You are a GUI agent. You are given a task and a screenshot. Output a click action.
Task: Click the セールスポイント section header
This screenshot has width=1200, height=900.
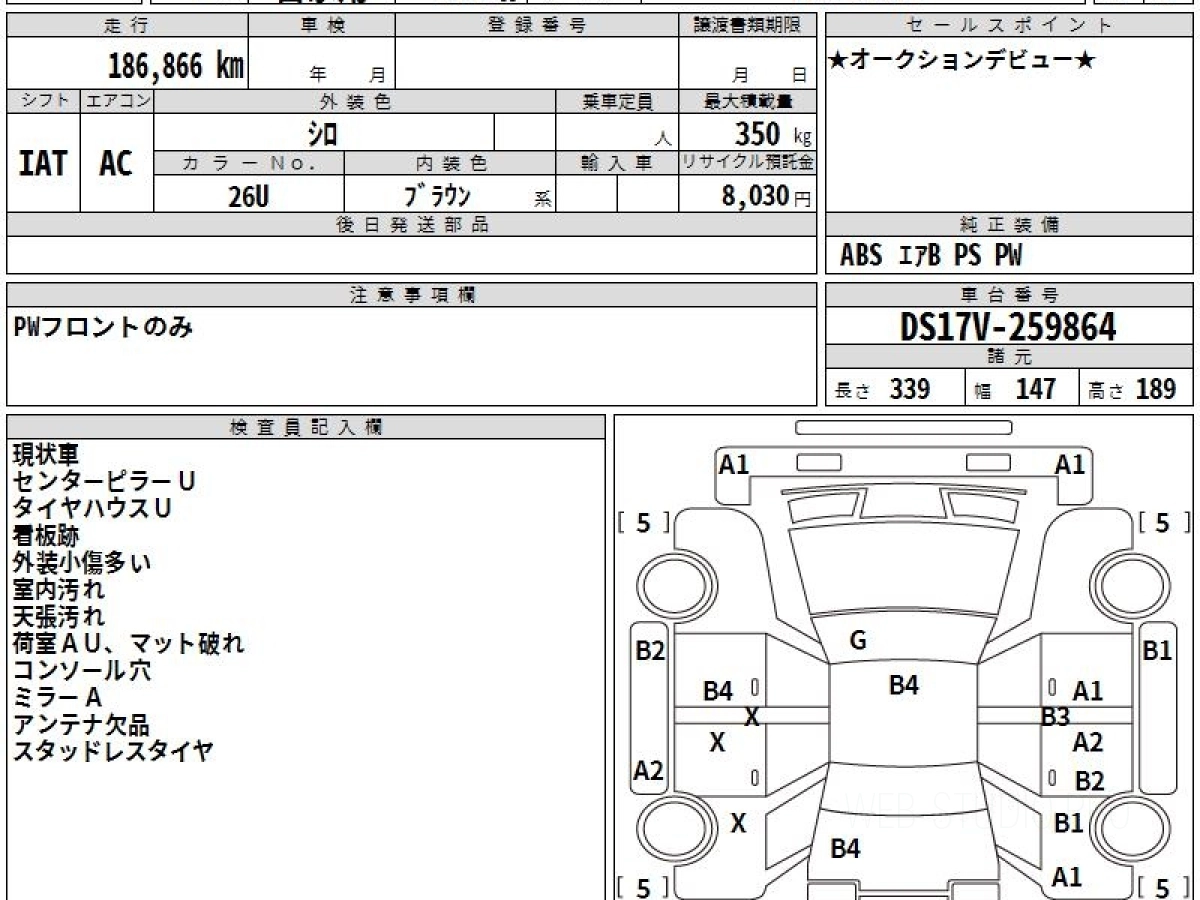(x=1009, y=26)
